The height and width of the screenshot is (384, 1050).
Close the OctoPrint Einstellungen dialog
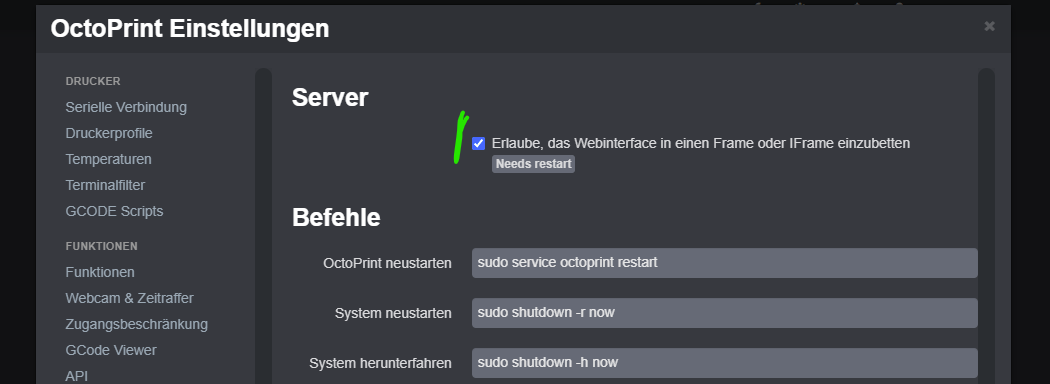coord(989,26)
